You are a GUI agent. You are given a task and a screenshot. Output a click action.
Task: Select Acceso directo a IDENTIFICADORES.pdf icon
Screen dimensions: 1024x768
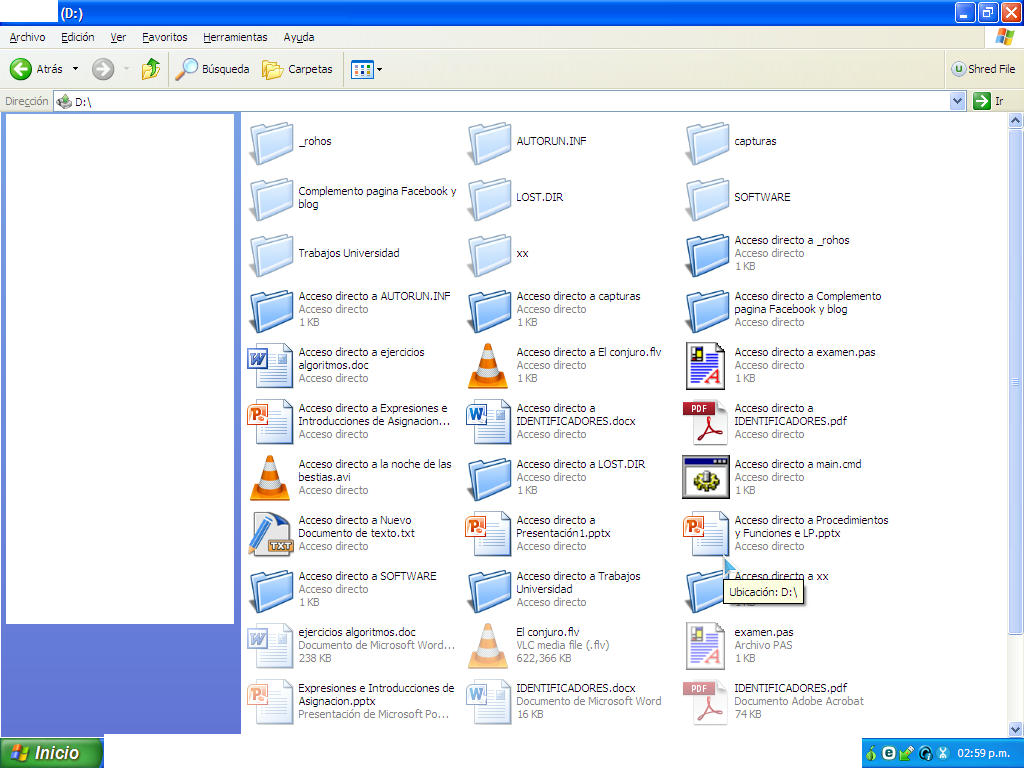(x=705, y=422)
